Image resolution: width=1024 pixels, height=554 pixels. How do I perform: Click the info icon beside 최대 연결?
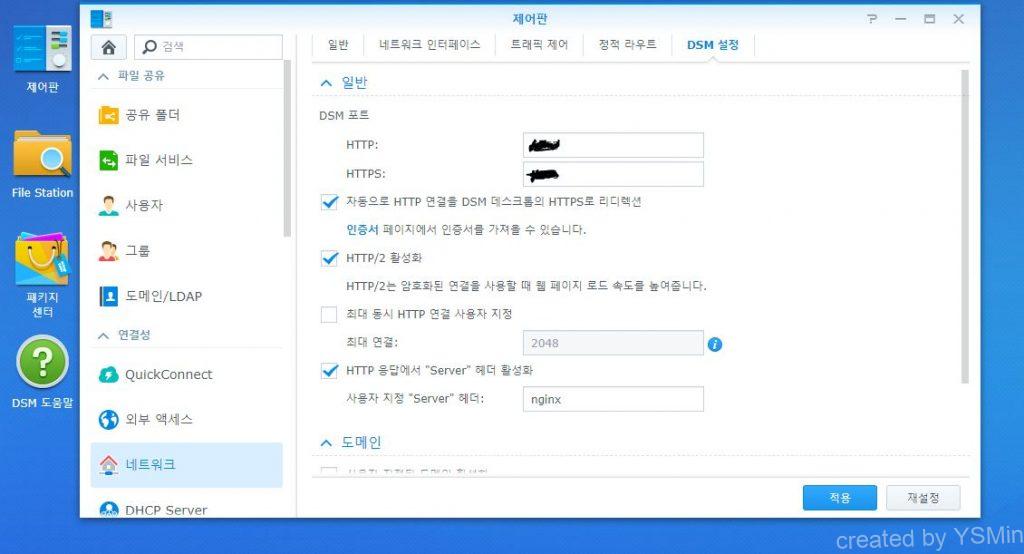pyautogui.click(x=715, y=344)
